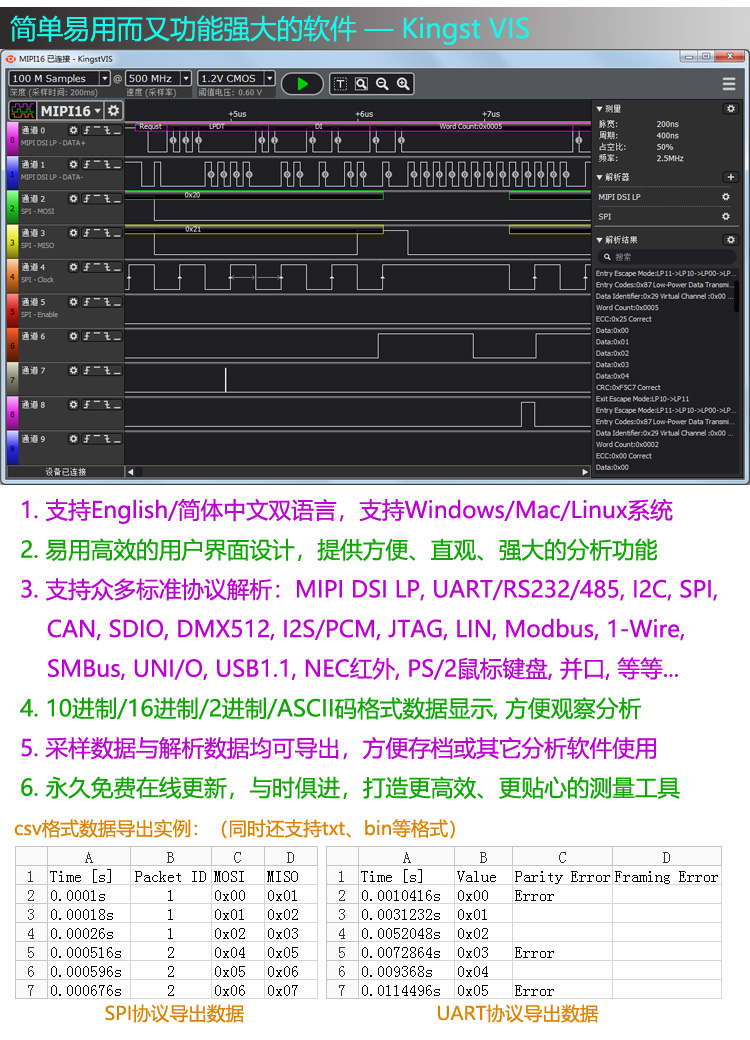Open MIPI DSI LP analyzer settings gear
This screenshot has width=750, height=1040.
click(x=726, y=197)
